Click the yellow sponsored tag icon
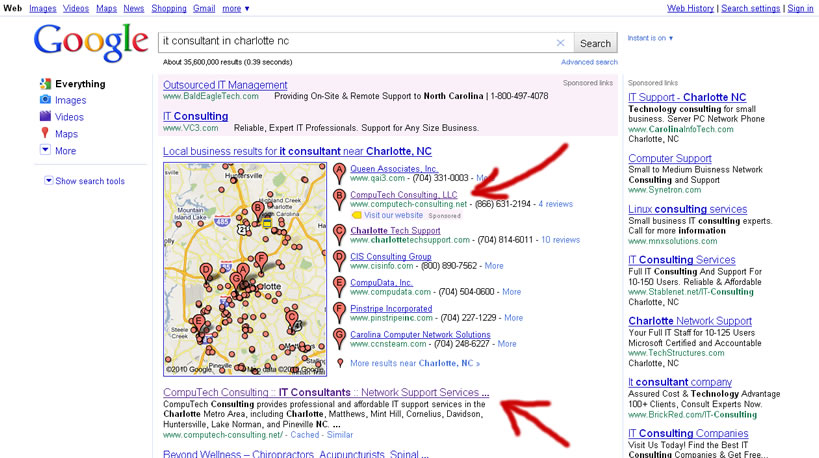 [356, 215]
